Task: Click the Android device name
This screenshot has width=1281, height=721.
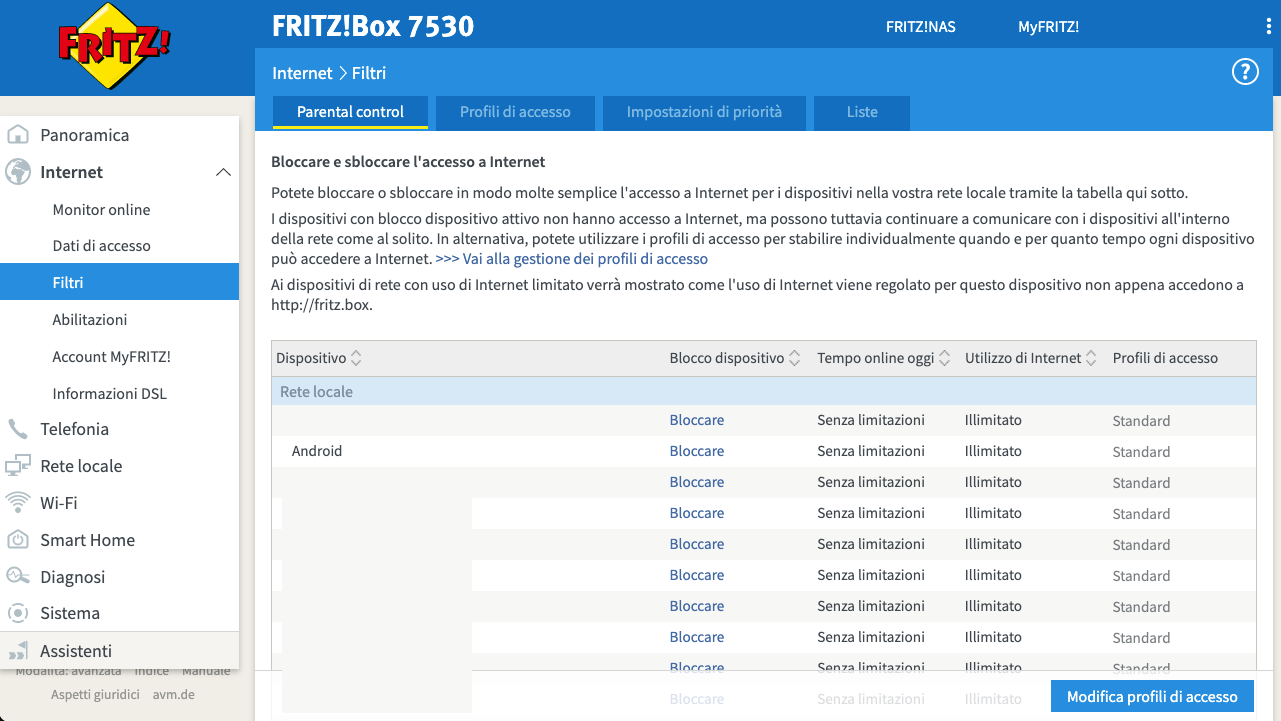Action: point(317,451)
